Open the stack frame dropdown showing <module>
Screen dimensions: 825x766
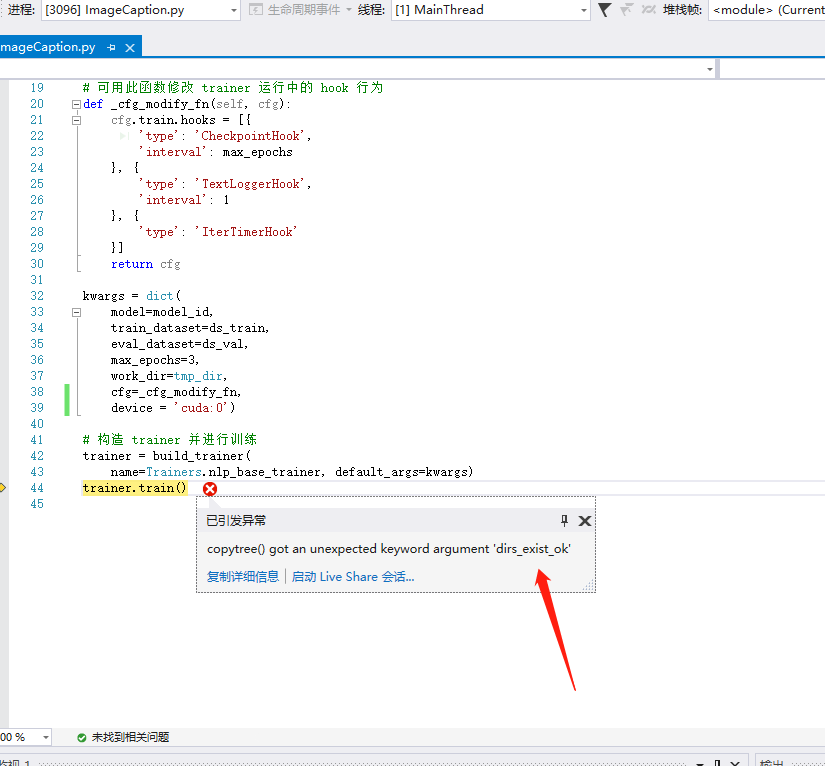pyautogui.click(x=767, y=10)
